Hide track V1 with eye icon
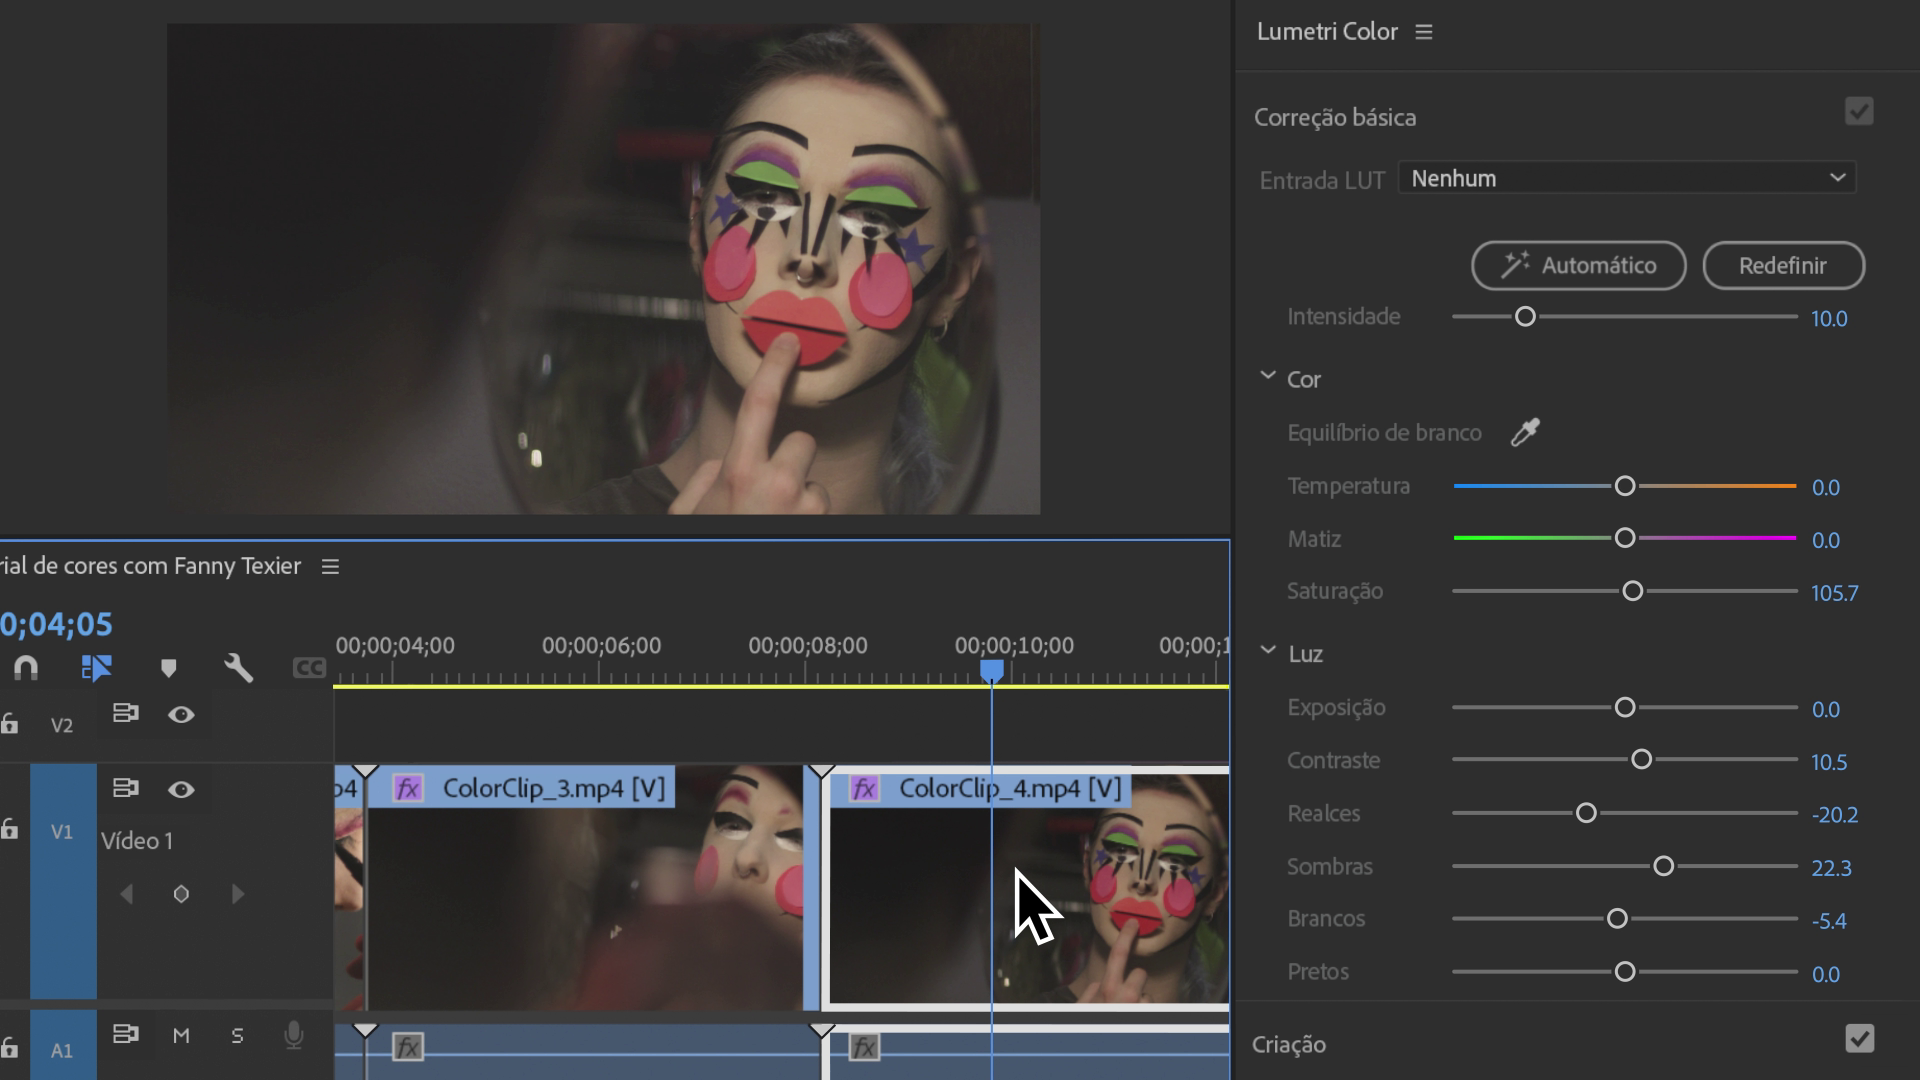The image size is (1920, 1080). point(181,790)
